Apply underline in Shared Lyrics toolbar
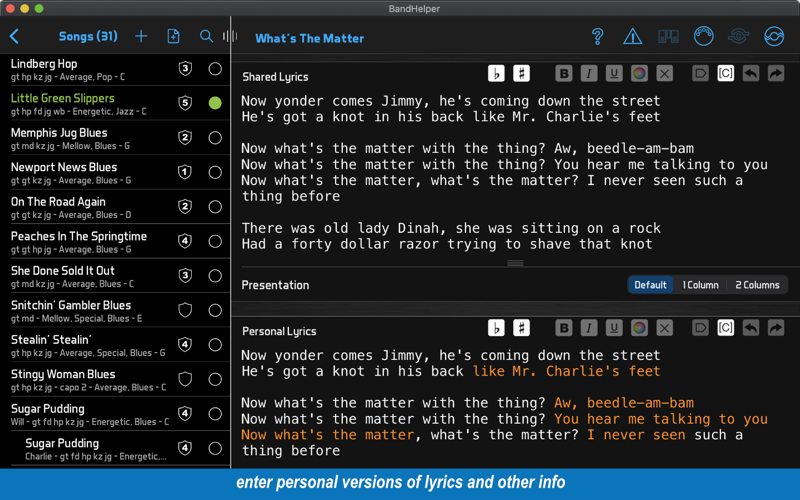This screenshot has height=500, width=800. [x=614, y=73]
